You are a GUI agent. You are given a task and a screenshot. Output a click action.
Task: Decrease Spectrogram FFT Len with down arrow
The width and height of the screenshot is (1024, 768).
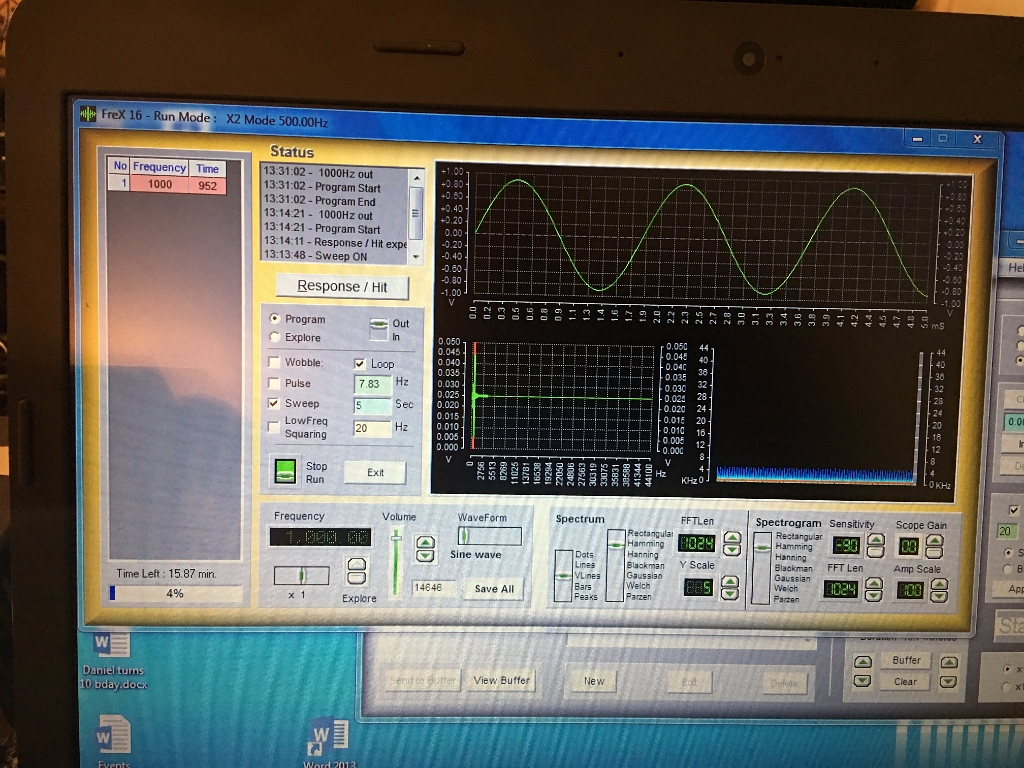tap(874, 596)
